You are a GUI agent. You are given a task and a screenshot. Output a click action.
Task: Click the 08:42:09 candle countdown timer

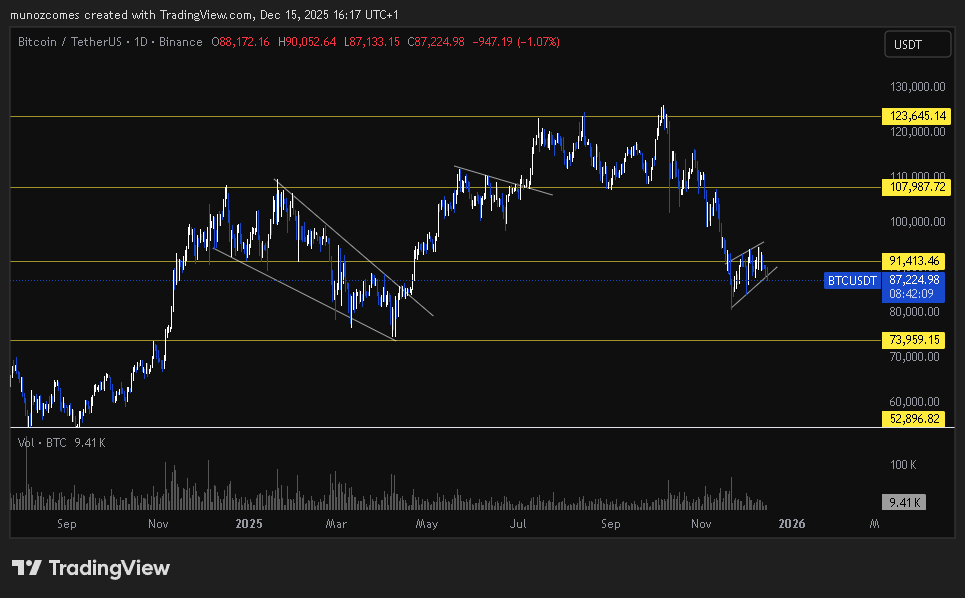(911, 294)
